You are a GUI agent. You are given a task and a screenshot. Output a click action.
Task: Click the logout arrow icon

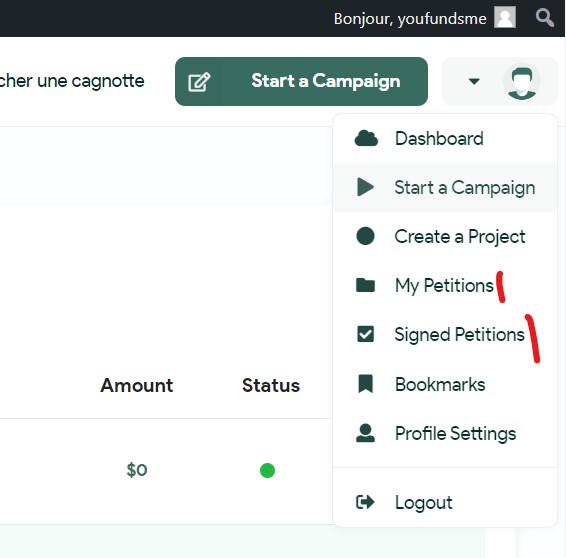tap(365, 502)
